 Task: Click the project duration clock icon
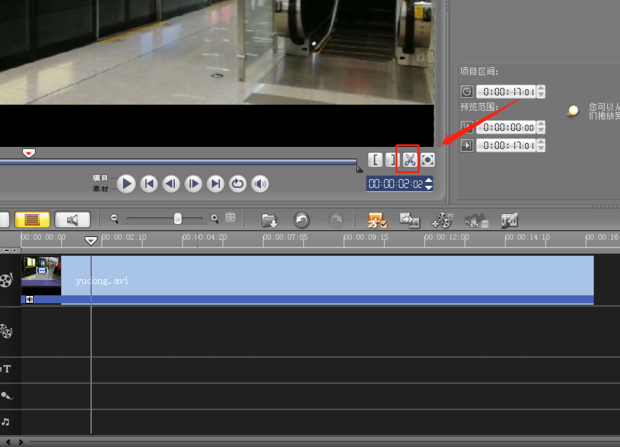[x=467, y=92]
